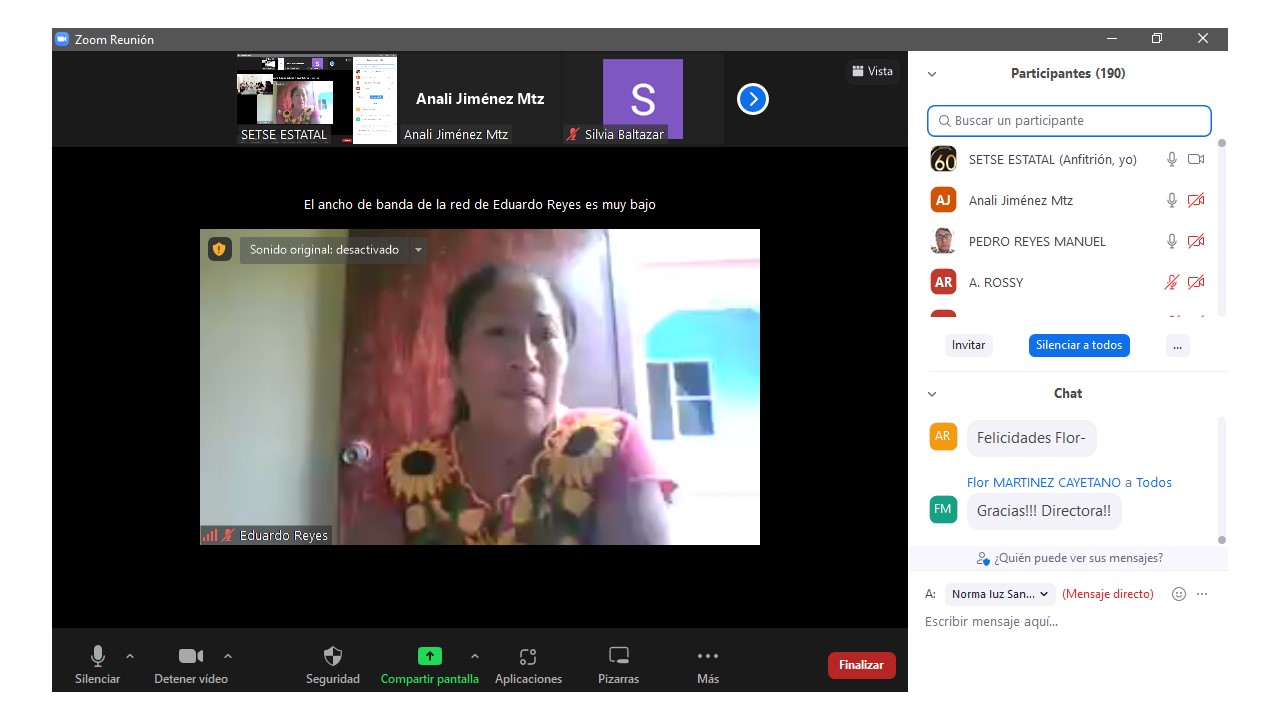This screenshot has width=1280, height=720.
Task: Collapse the Chat panel chevron
Action: 932,394
